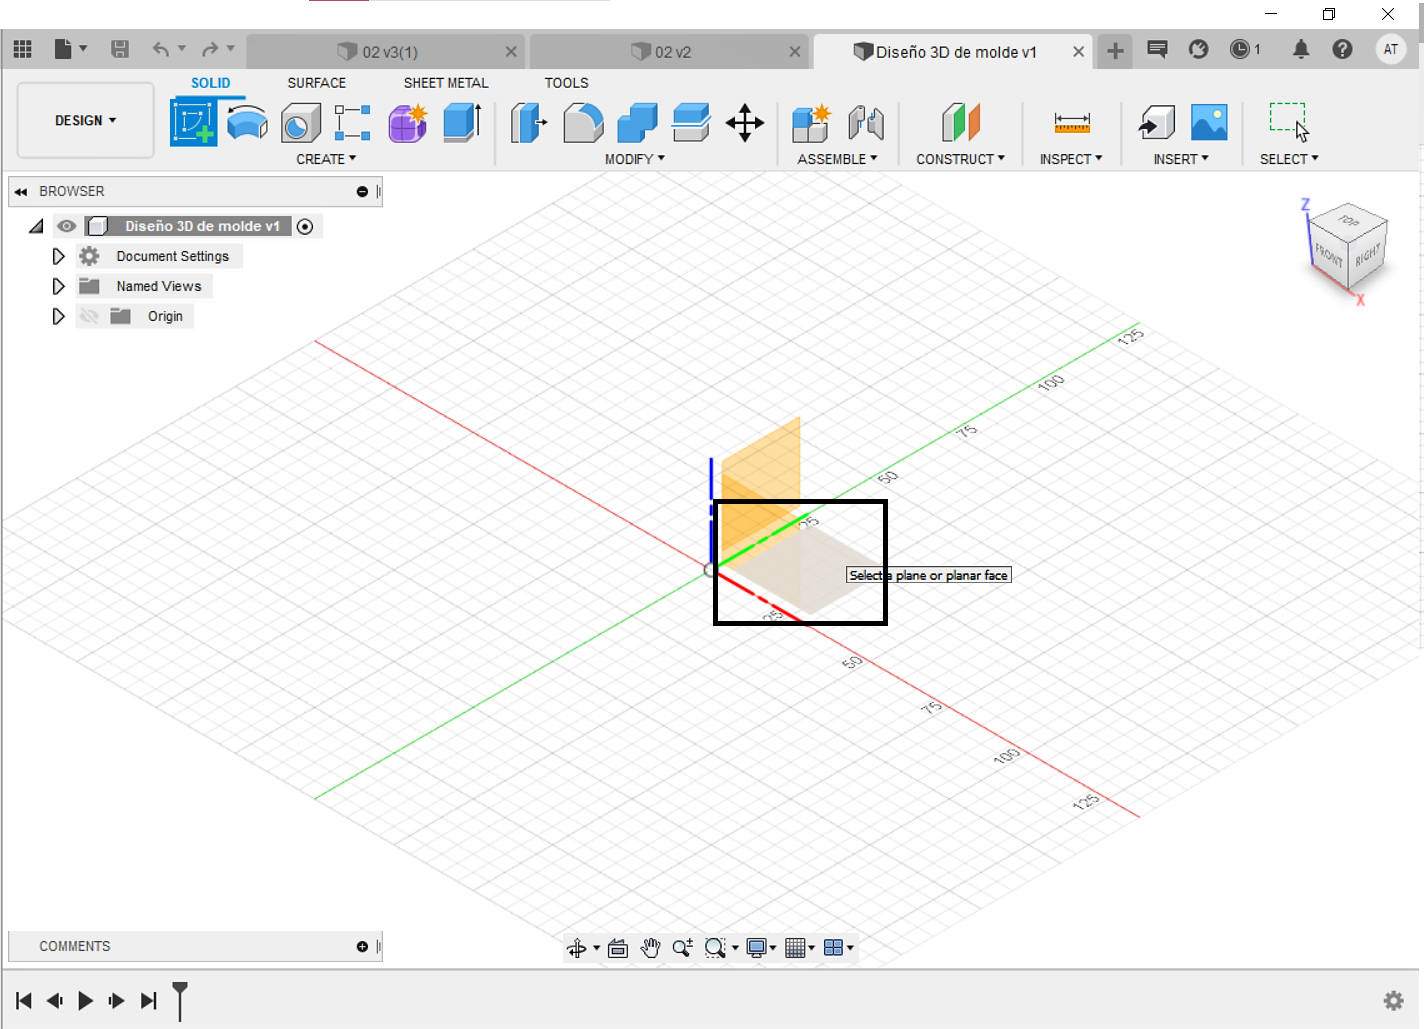Select the Hole tool icon
Viewport: 1424px width, 1029px height.
(300, 123)
